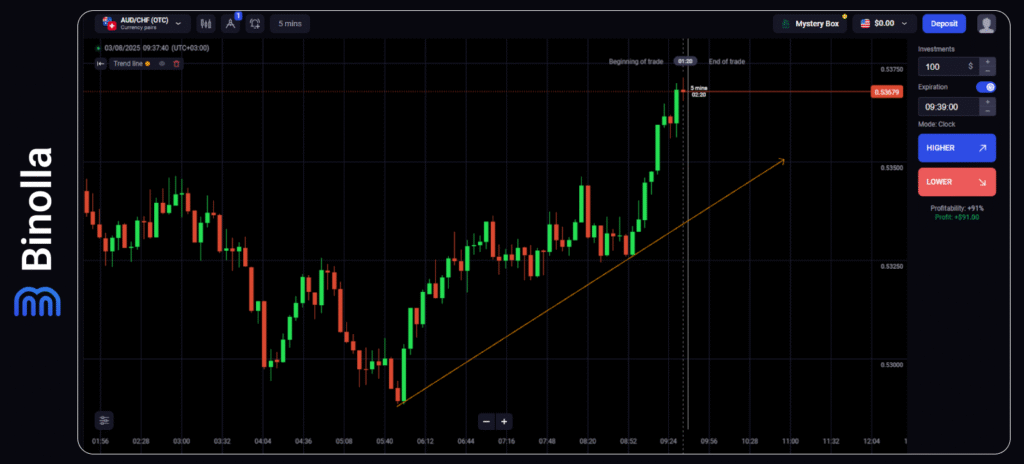Zoom in the chart with plus
The width and height of the screenshot is (1024, 464).
(504, 421)
